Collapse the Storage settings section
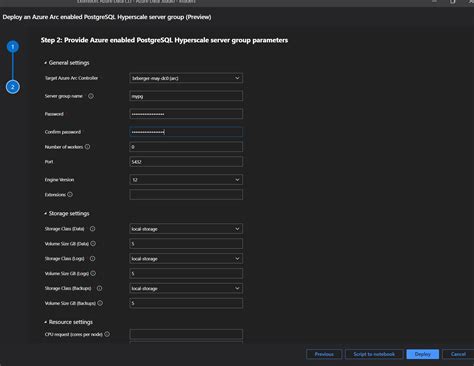The height and width of the screenshot is (366, 474). (x=67, y=213)
